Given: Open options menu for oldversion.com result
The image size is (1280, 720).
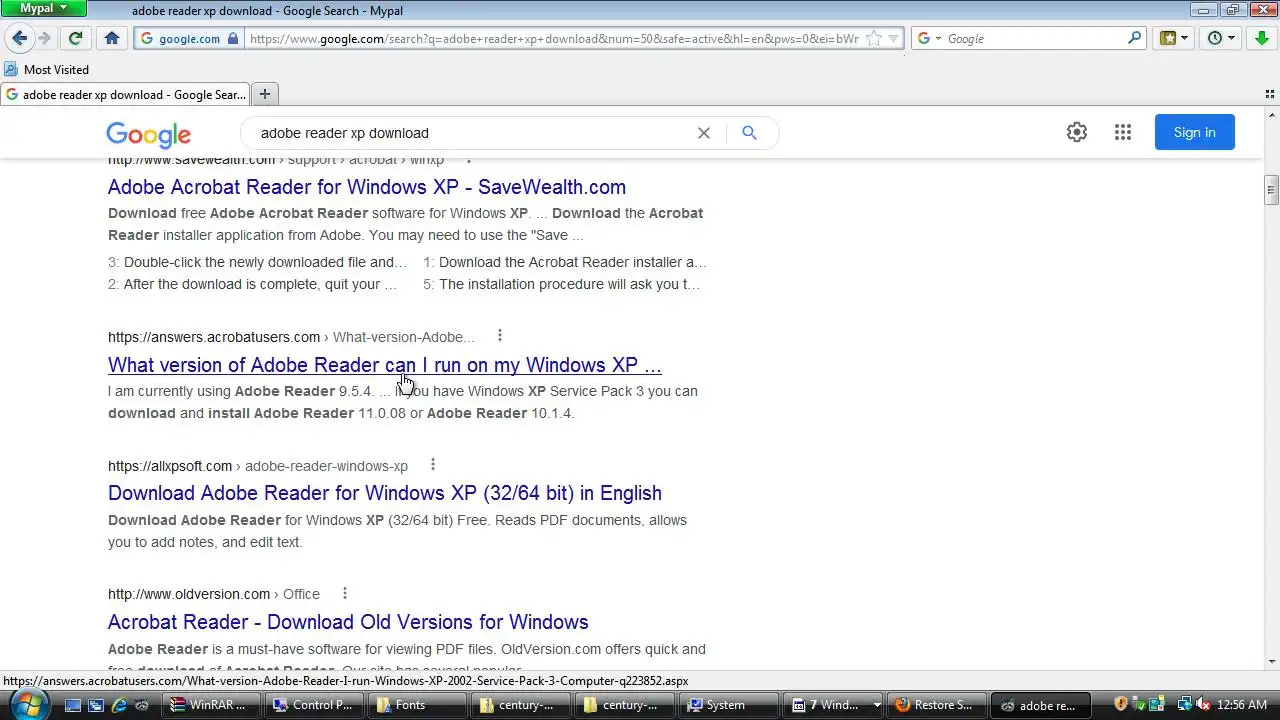Looking at the screenshot, I should pos(345,593).
